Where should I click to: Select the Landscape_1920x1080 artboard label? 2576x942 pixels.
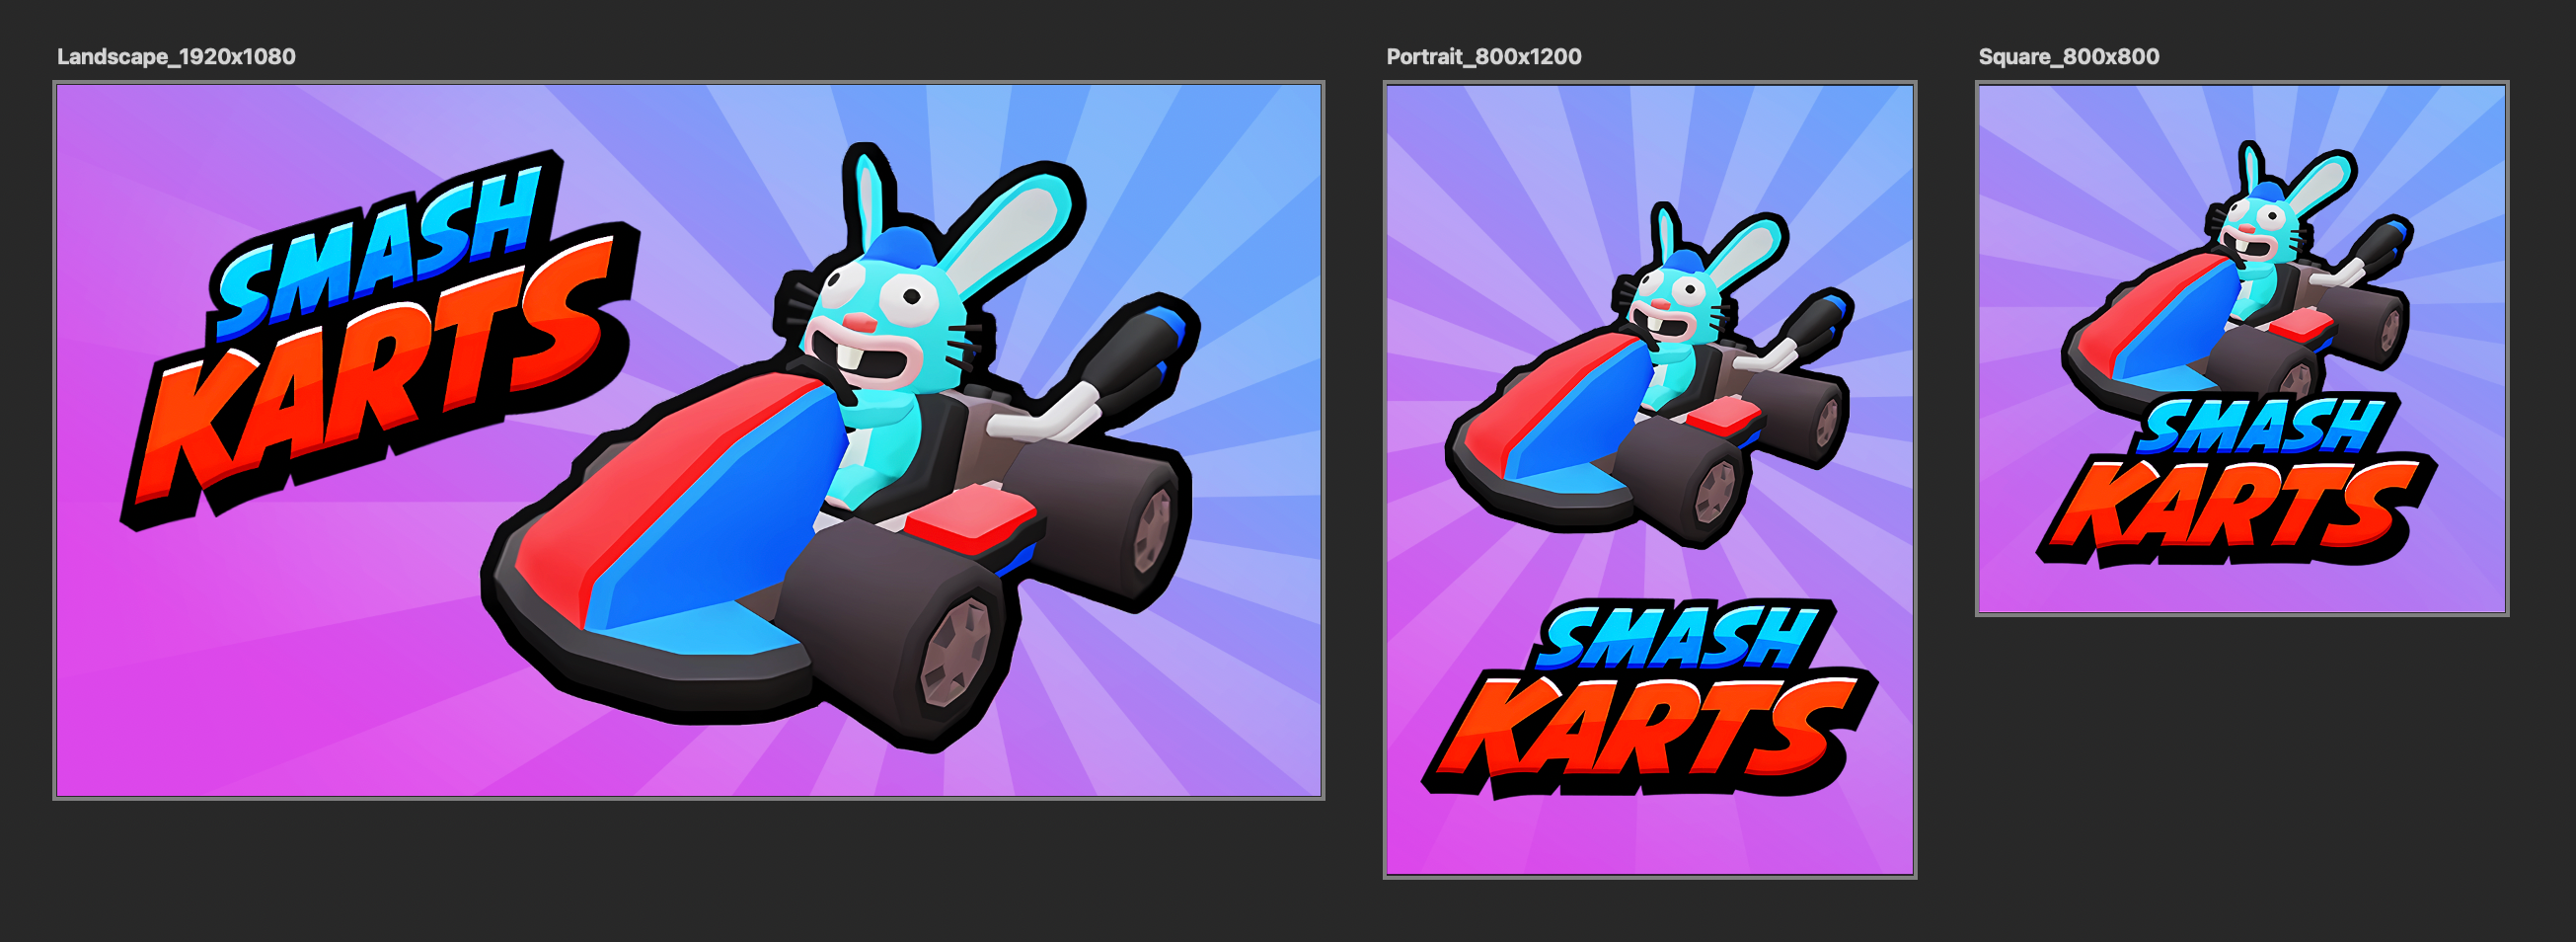click(176, 56)
